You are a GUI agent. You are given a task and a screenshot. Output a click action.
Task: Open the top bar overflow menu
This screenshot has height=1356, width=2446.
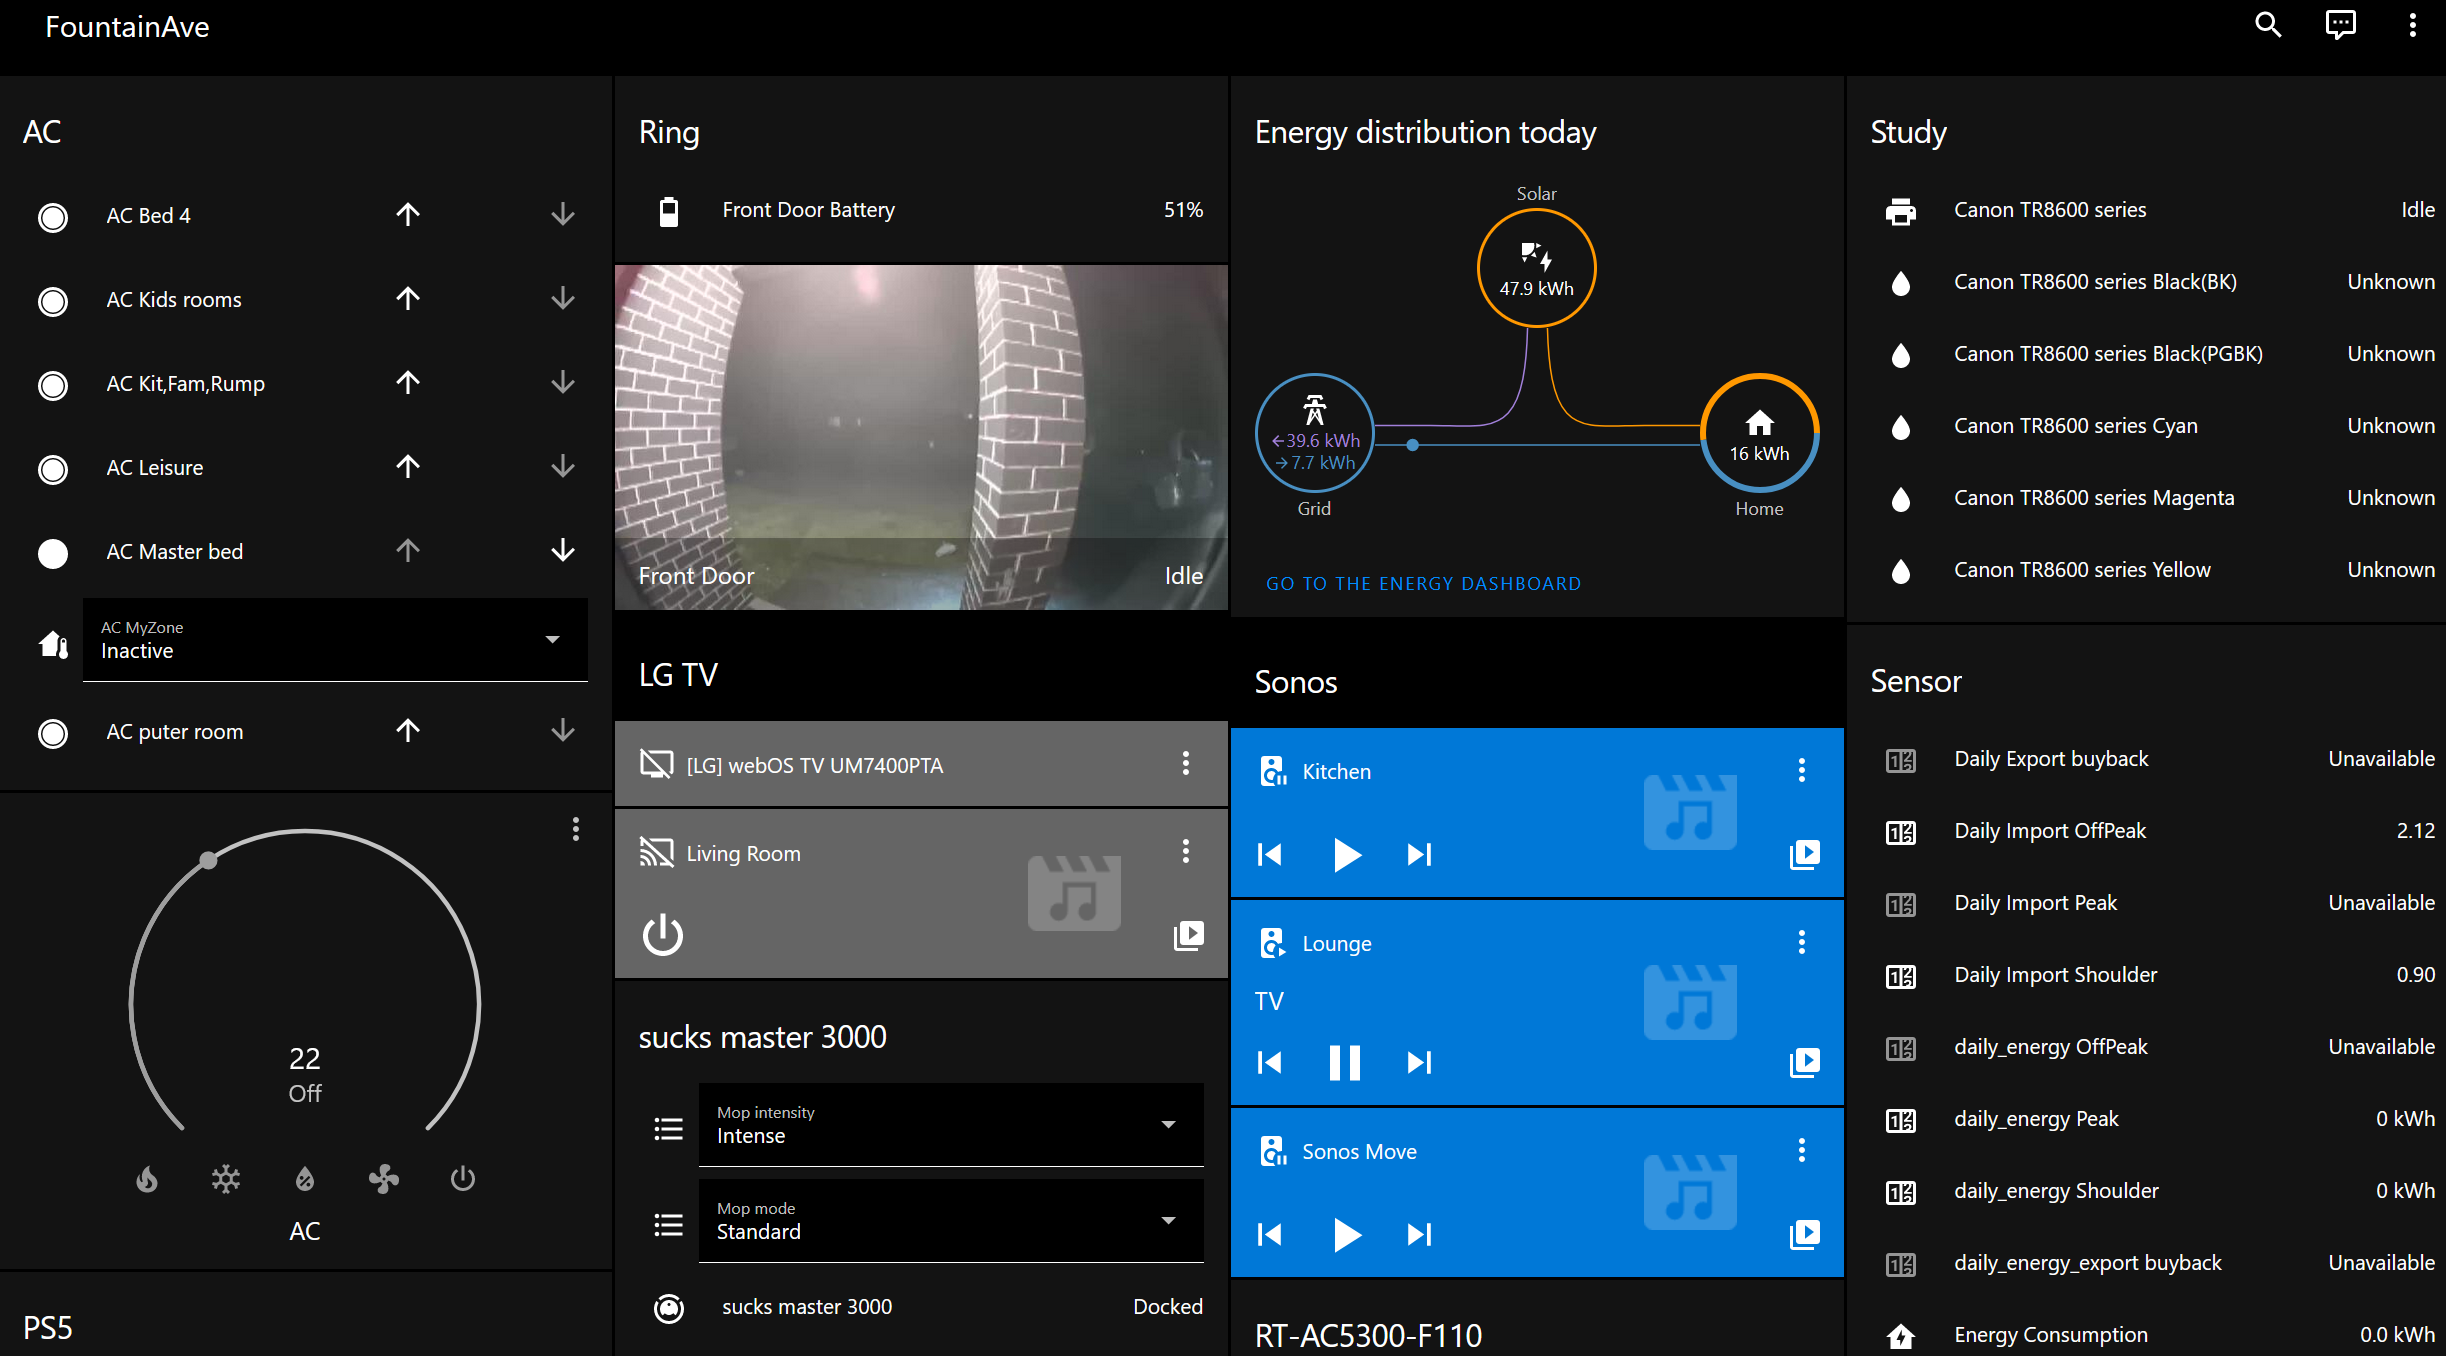point(2412,25)
